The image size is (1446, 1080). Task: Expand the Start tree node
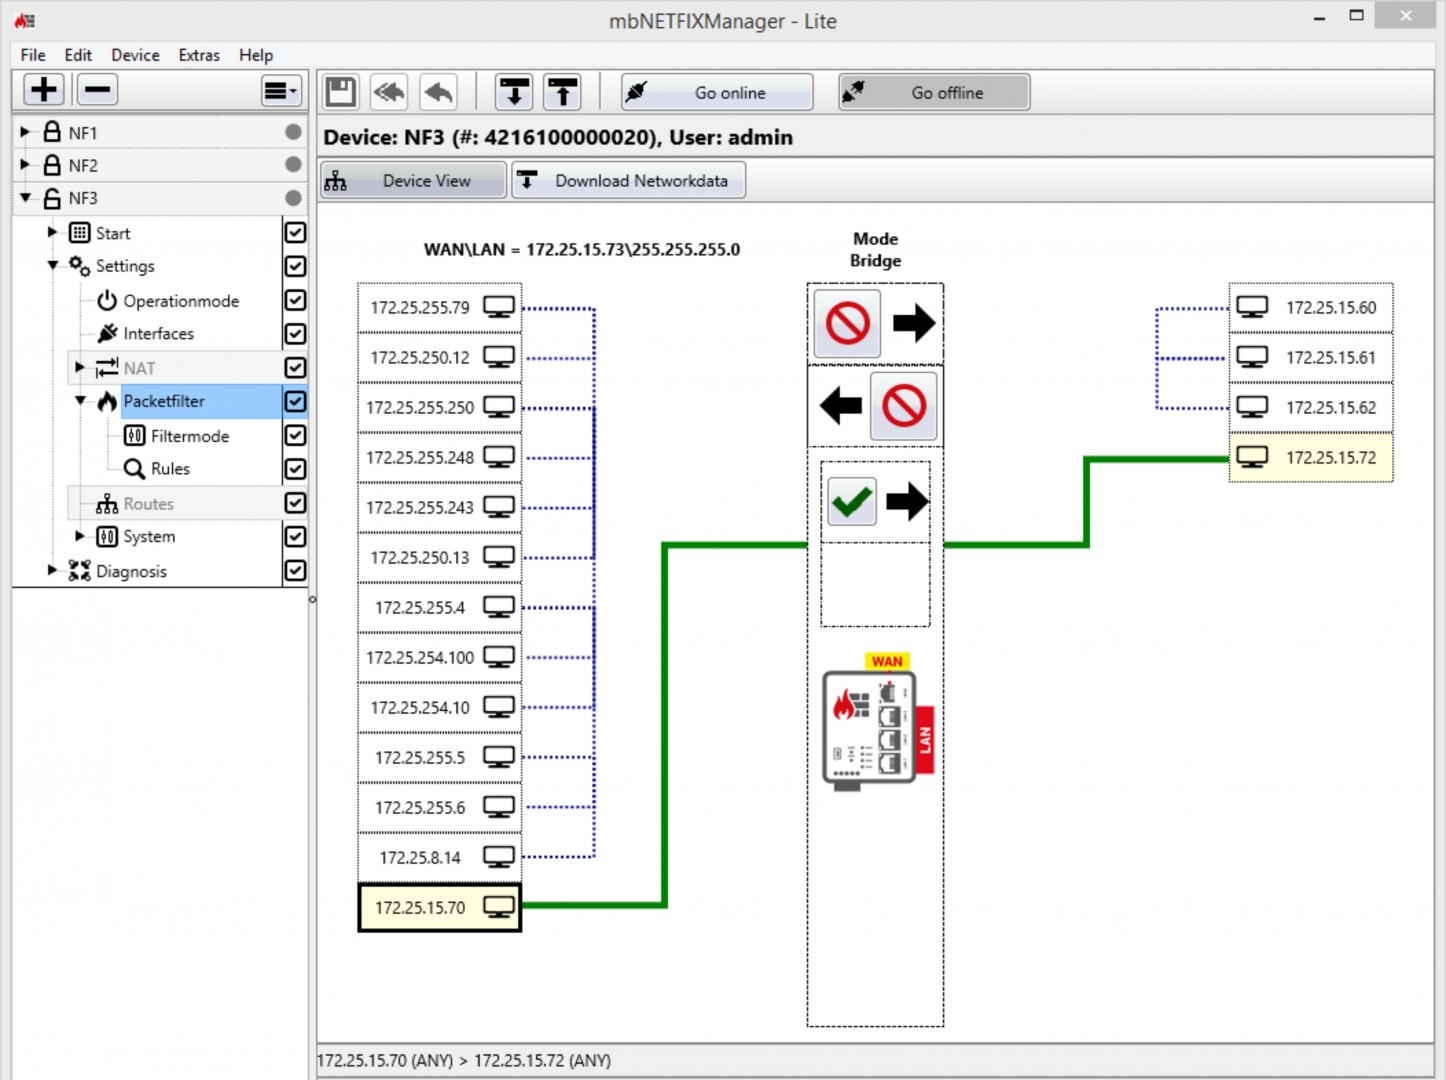coord(52,232)
